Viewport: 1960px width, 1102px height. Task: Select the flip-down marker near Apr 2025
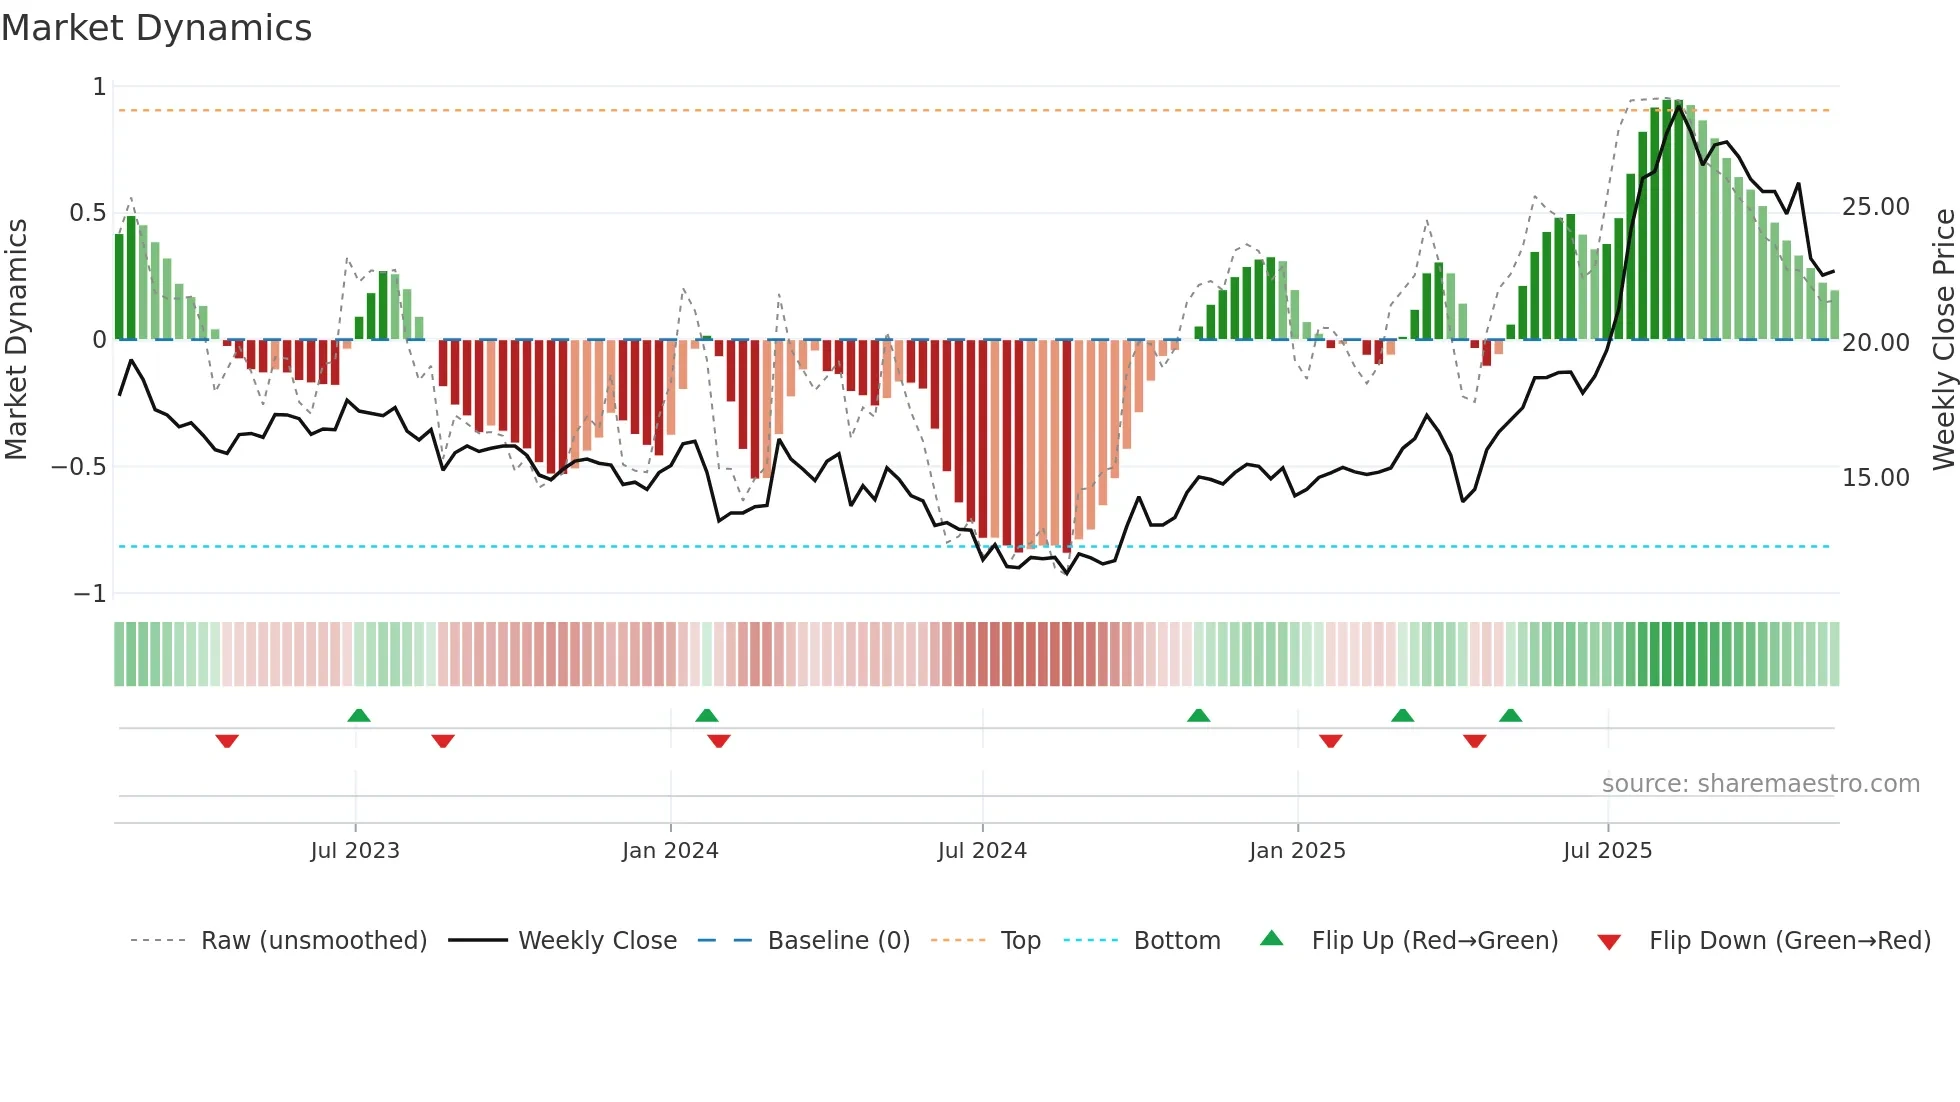(x=1475, y=741)
